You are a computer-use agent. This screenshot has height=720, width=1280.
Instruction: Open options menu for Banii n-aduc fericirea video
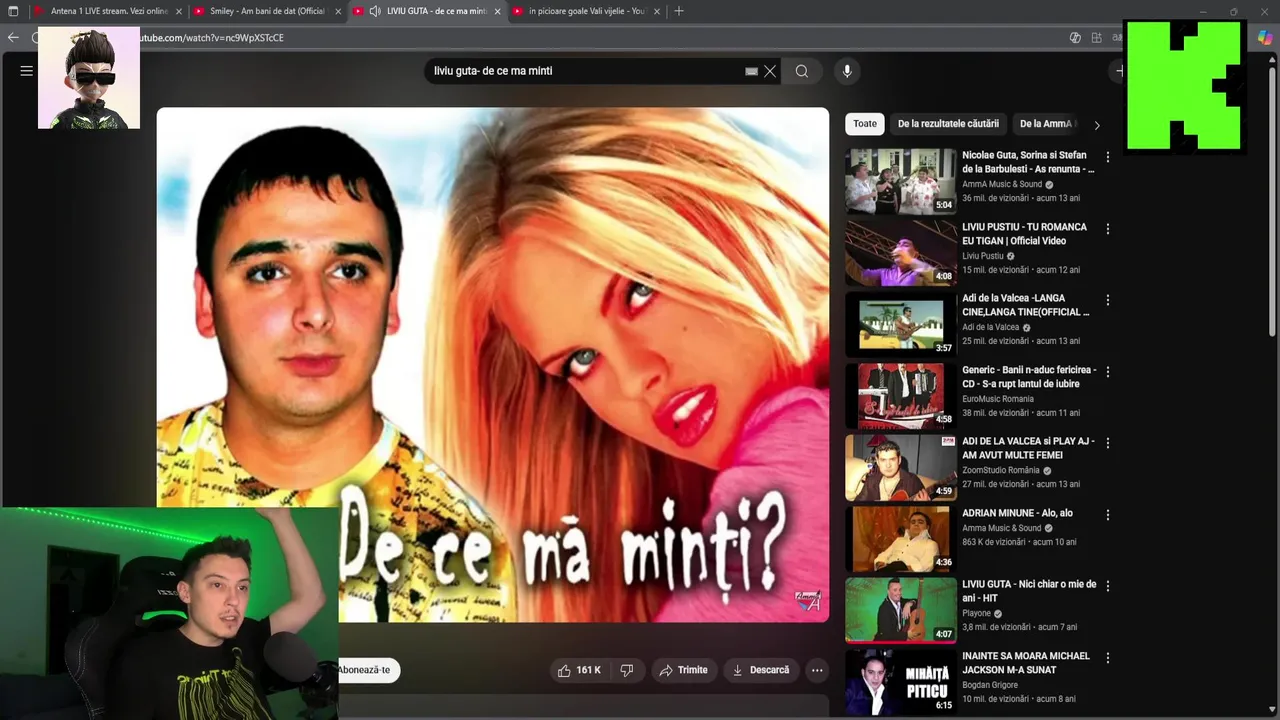click(1107, 372)
